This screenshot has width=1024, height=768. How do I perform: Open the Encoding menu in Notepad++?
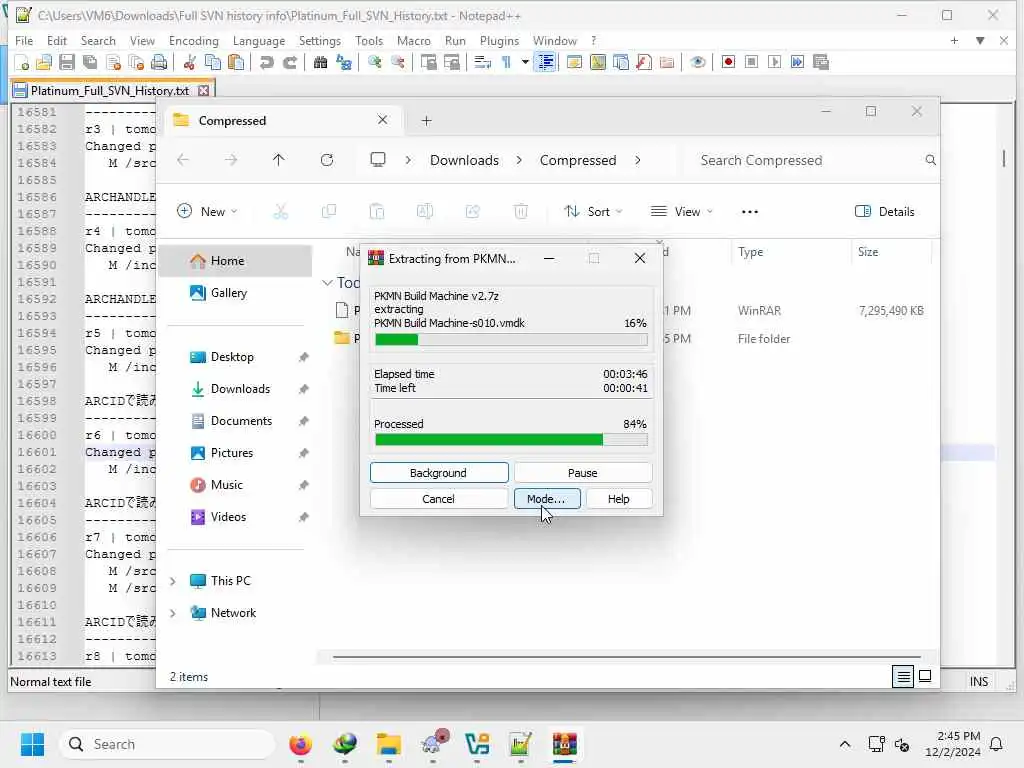point(194,40)
